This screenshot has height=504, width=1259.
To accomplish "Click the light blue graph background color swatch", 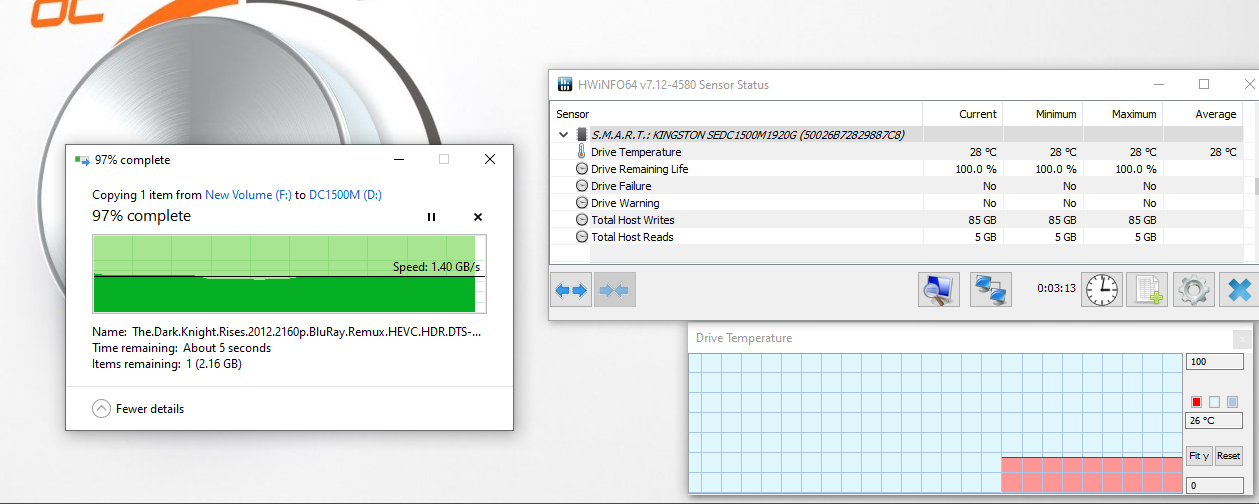I will click(x=1214, y=402).
